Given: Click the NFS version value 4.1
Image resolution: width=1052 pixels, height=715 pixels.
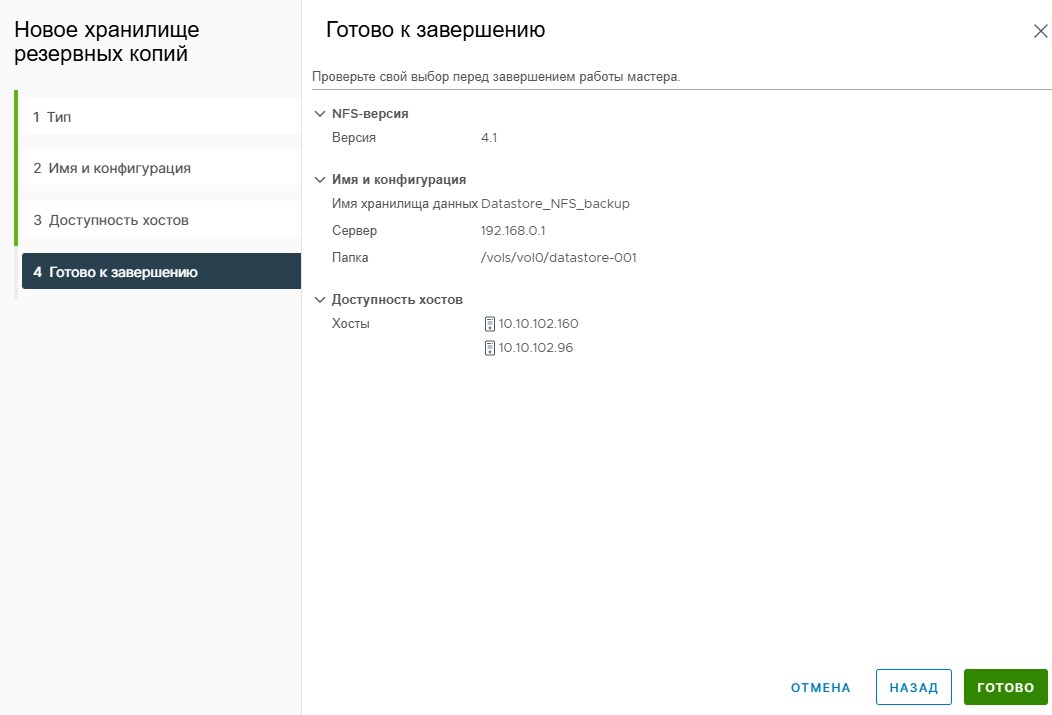Looking at the screenshot, I should pyautogui.click(x=489, y=138).
